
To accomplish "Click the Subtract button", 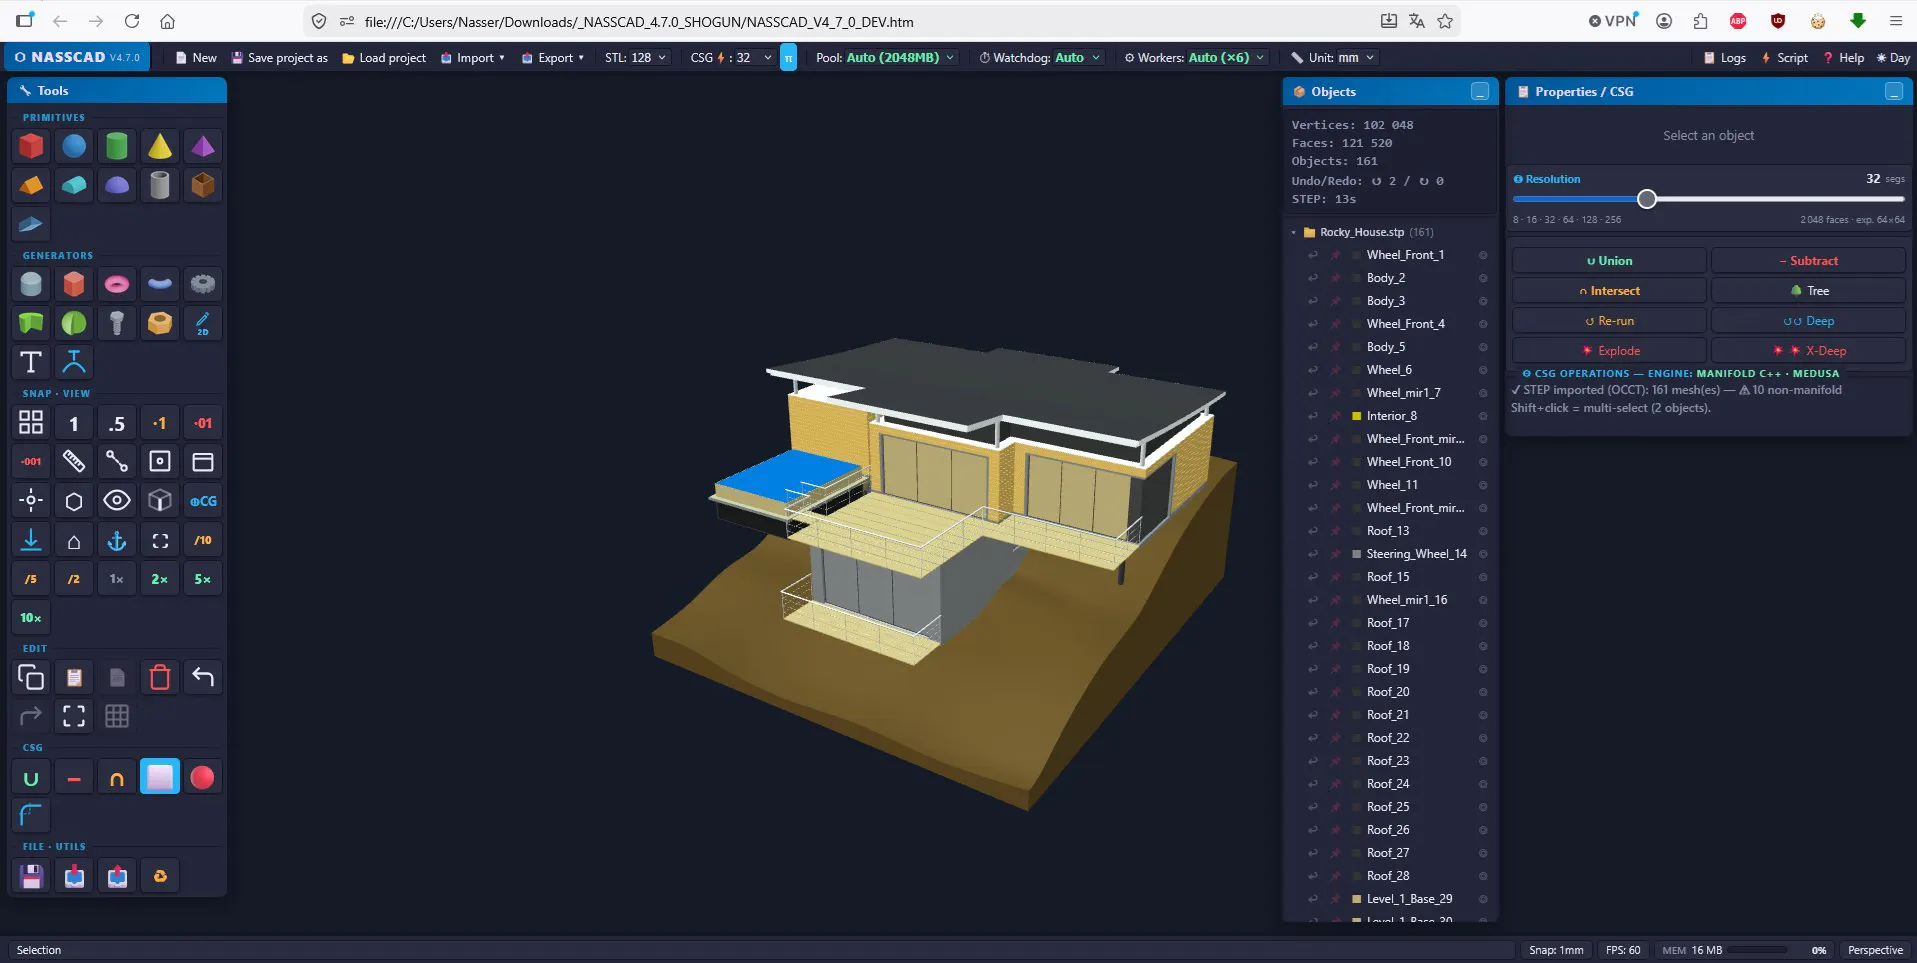I will click(1808, 261).
